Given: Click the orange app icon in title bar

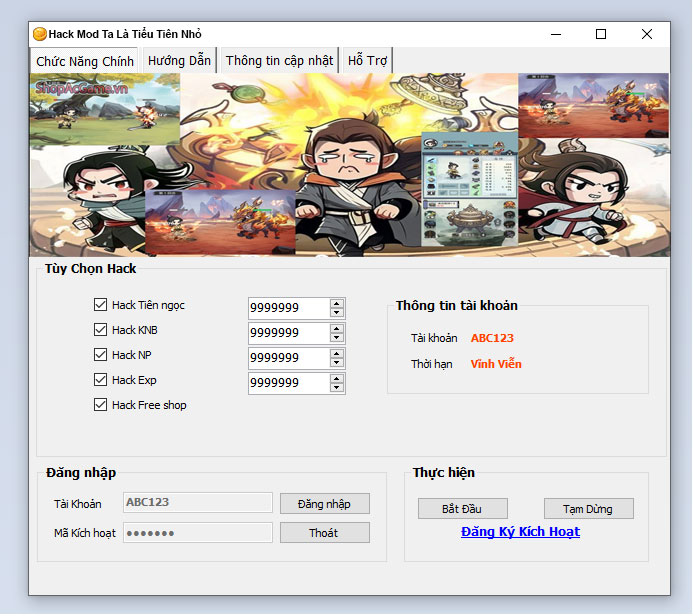Looking at the screenshot, I should click(39, 34).
